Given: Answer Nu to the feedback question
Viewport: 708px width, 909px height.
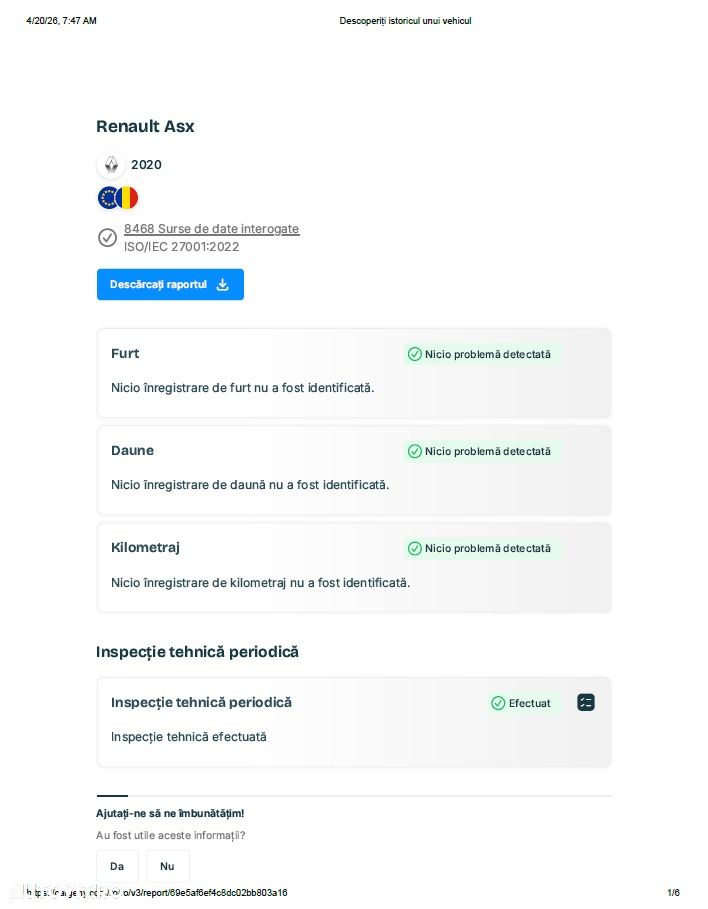Looking at the screenshot, I should click(x=167, y=866).
